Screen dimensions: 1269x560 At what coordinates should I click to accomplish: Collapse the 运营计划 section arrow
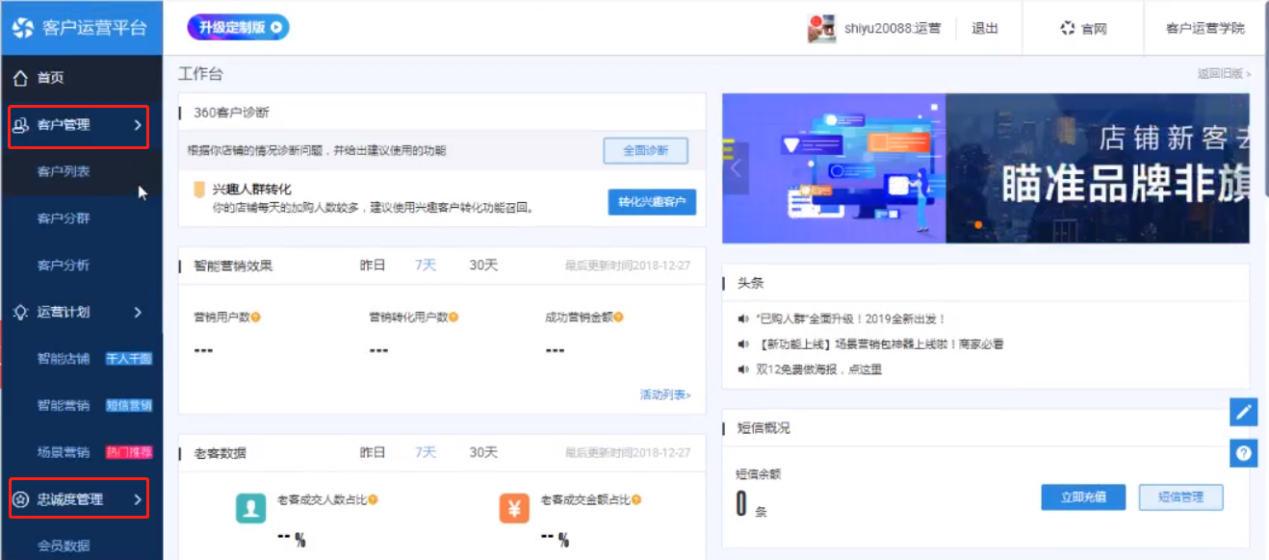pyautogui.click(x=137, y=312)
